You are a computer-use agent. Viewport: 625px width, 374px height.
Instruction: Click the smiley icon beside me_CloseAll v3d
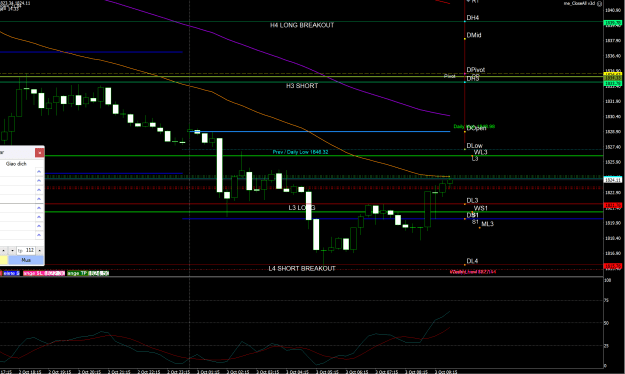point(599,4)
